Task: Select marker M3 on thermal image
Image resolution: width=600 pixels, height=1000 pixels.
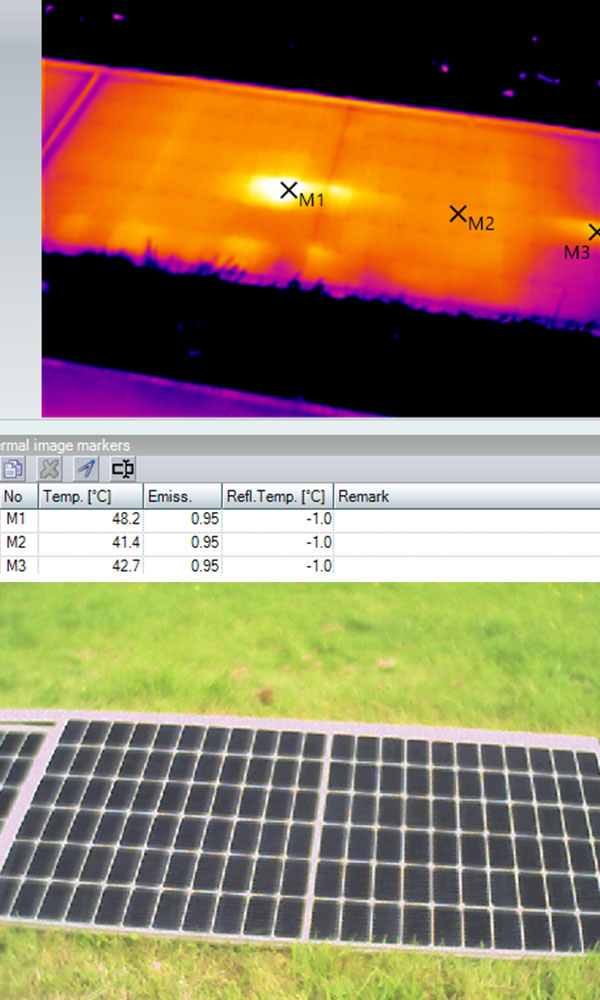Action: point(594,232)
